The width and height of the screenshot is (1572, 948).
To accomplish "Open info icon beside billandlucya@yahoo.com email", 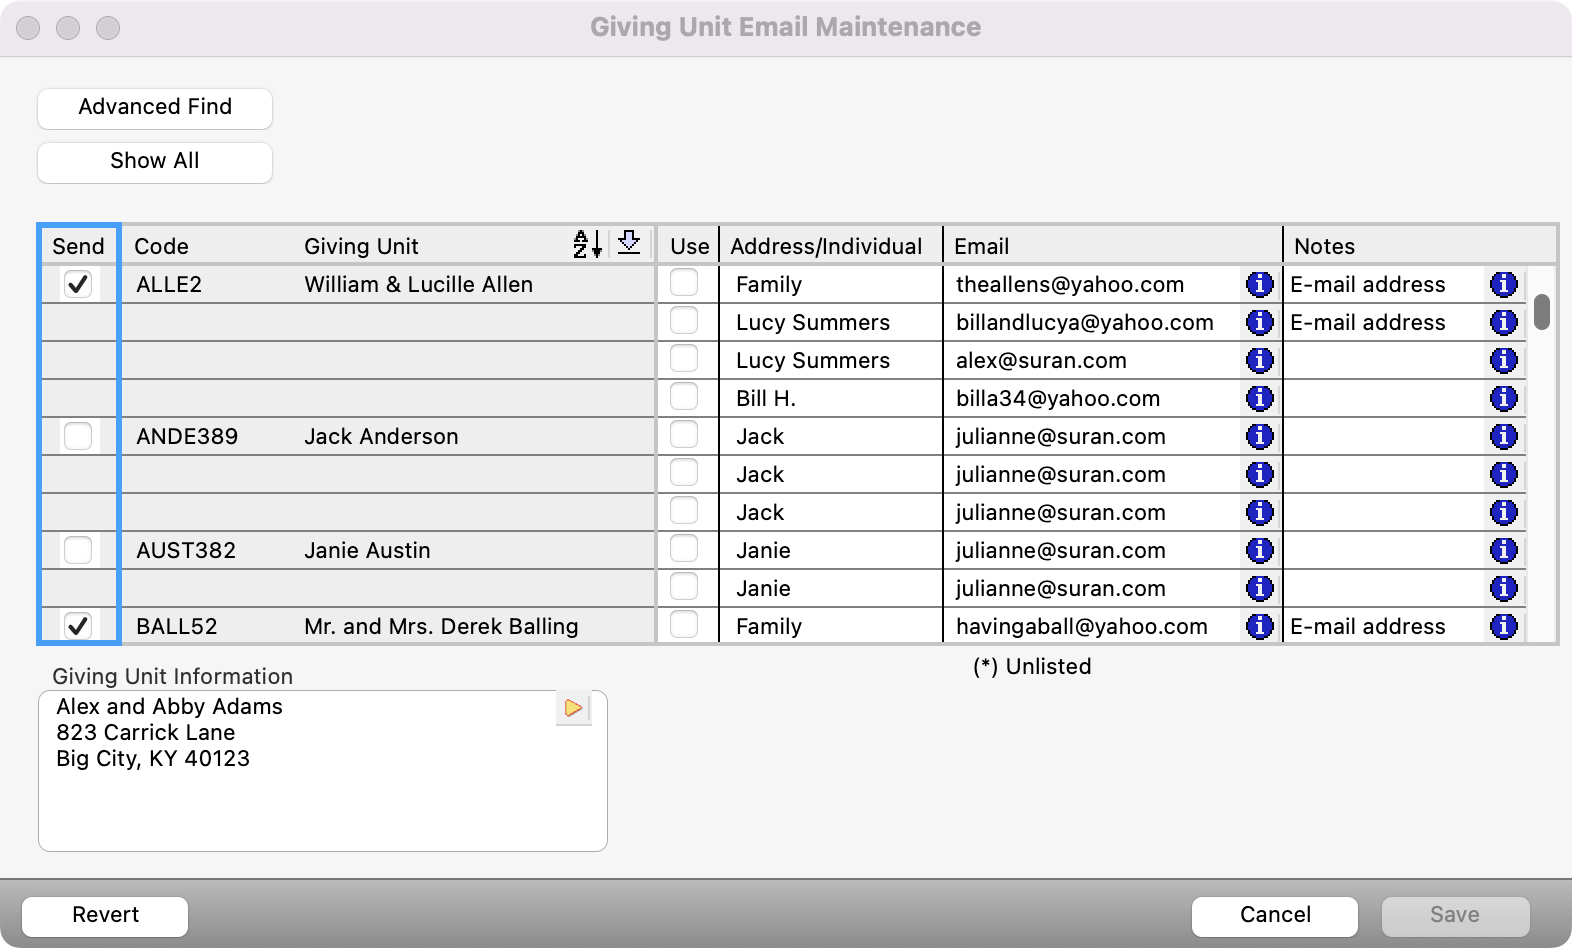I will [1259, 322].
